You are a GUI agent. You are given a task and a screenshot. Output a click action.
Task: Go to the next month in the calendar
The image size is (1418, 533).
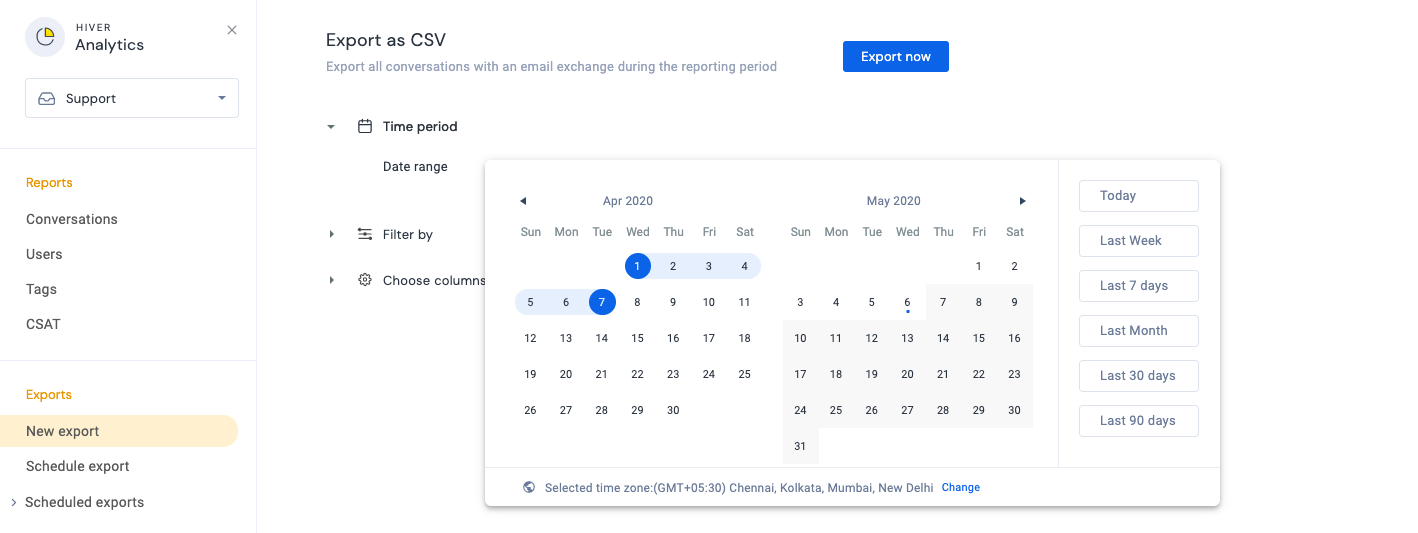[x=1022, y=201]
